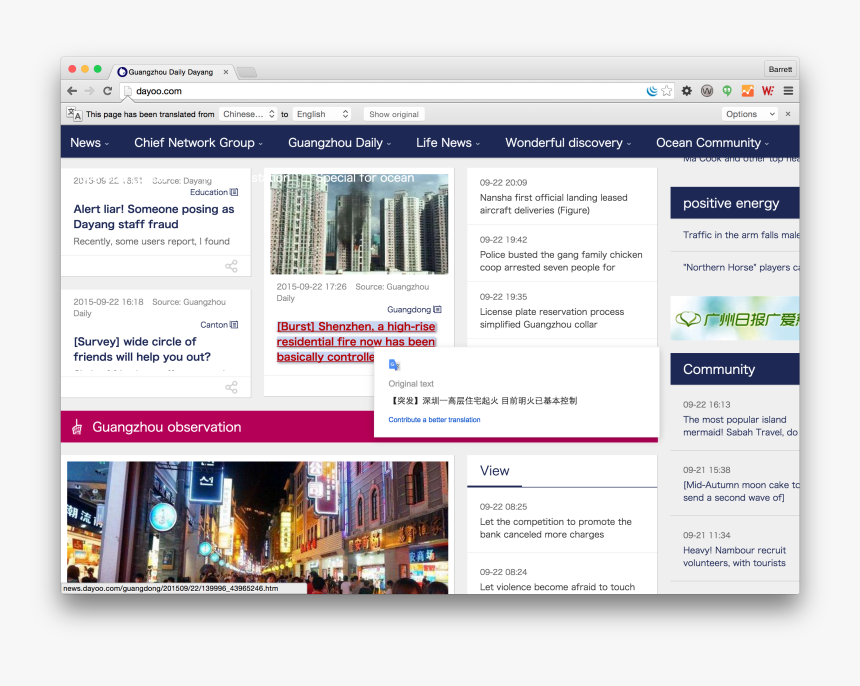Click the Show original button
Viewport: 860px width, 686px height.
point(394,114)
